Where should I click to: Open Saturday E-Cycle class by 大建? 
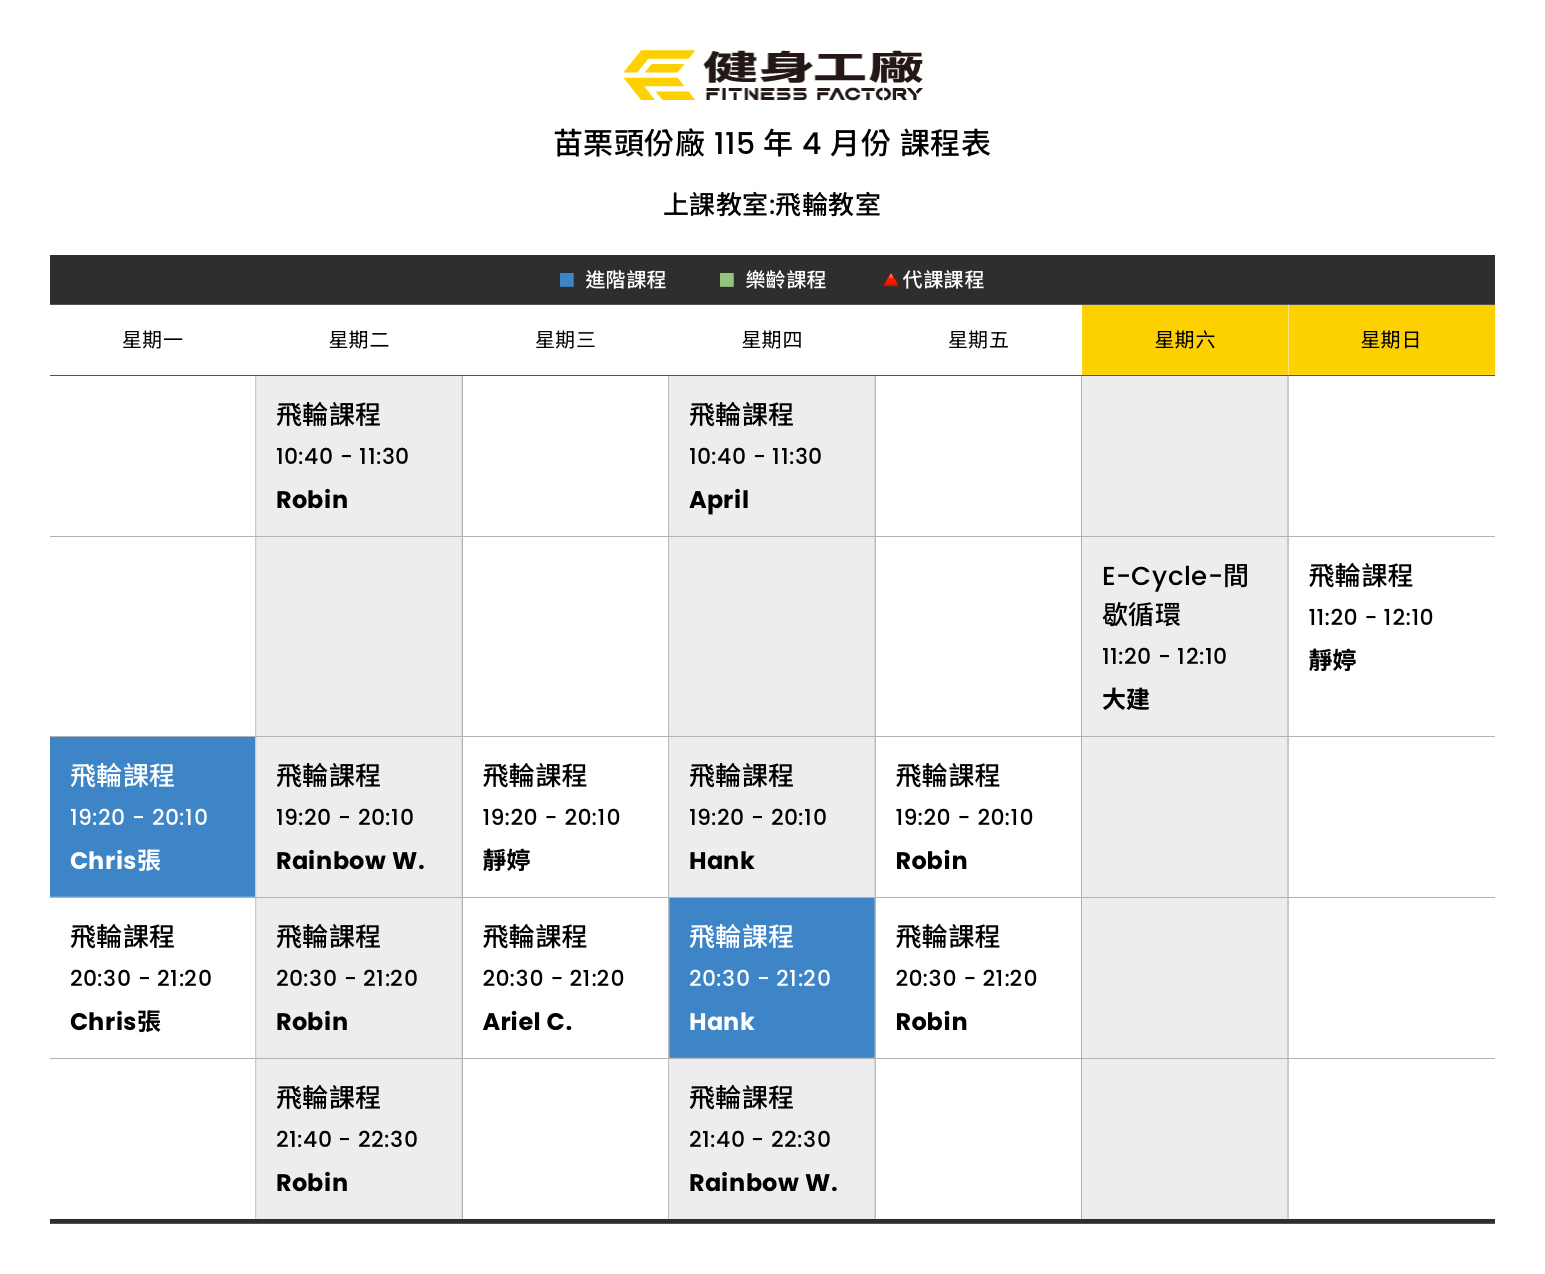point(1184,636)
